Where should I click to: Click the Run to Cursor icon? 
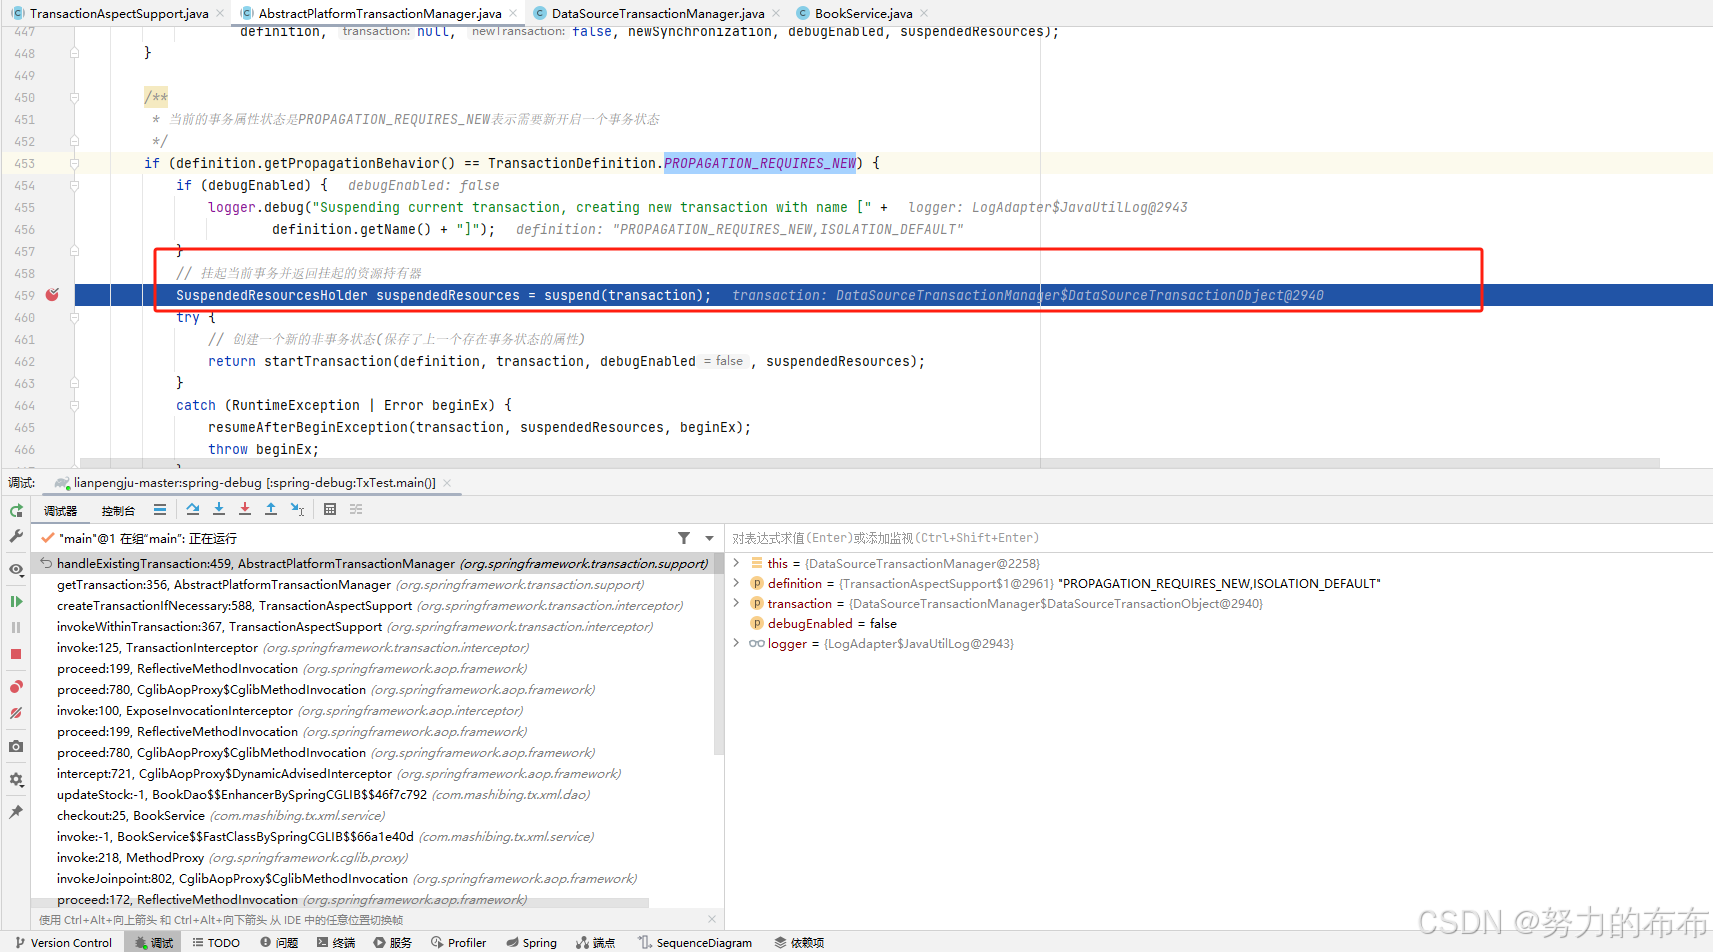(x=297, y=509)
